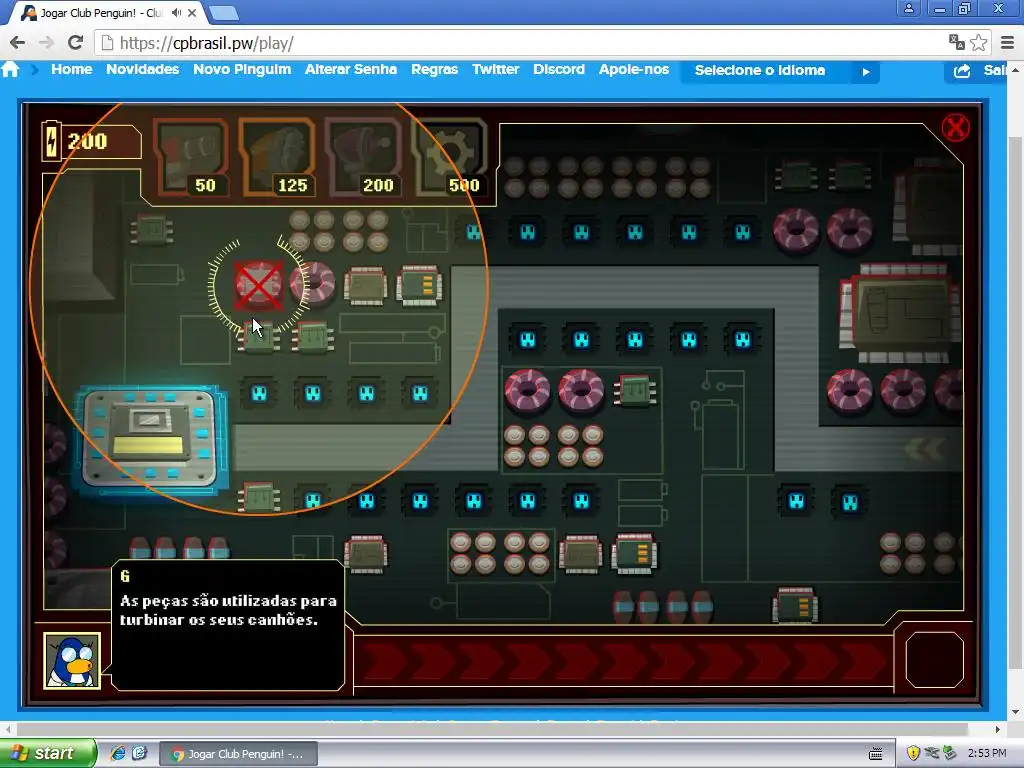The image size is (1024, 768).
Task: Select the 200-energy cannon tower
Action: (363, 157)
